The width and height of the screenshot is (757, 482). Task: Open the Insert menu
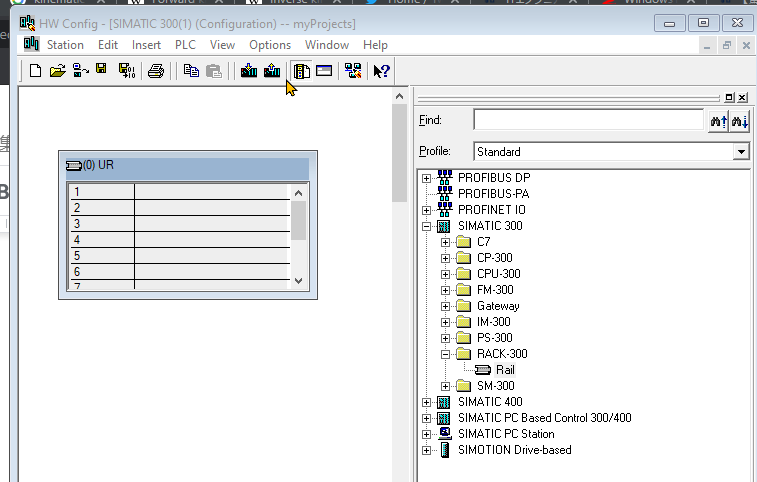point(146,45)
